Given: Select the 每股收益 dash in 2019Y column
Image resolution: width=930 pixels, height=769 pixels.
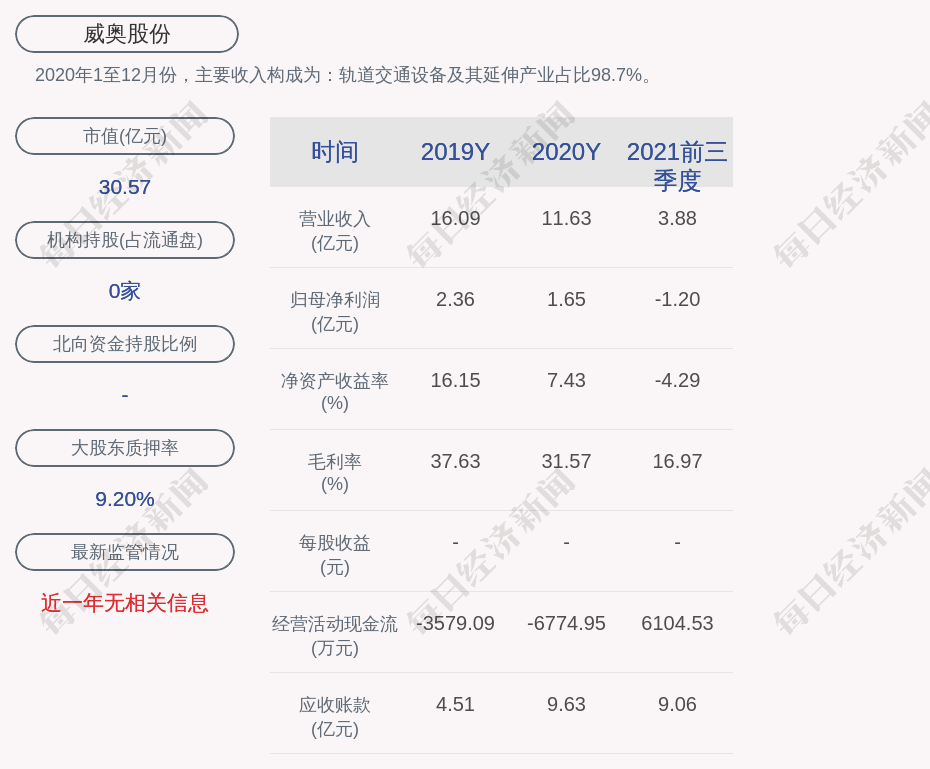Looking at the screenshot, I should coord(456,542).
